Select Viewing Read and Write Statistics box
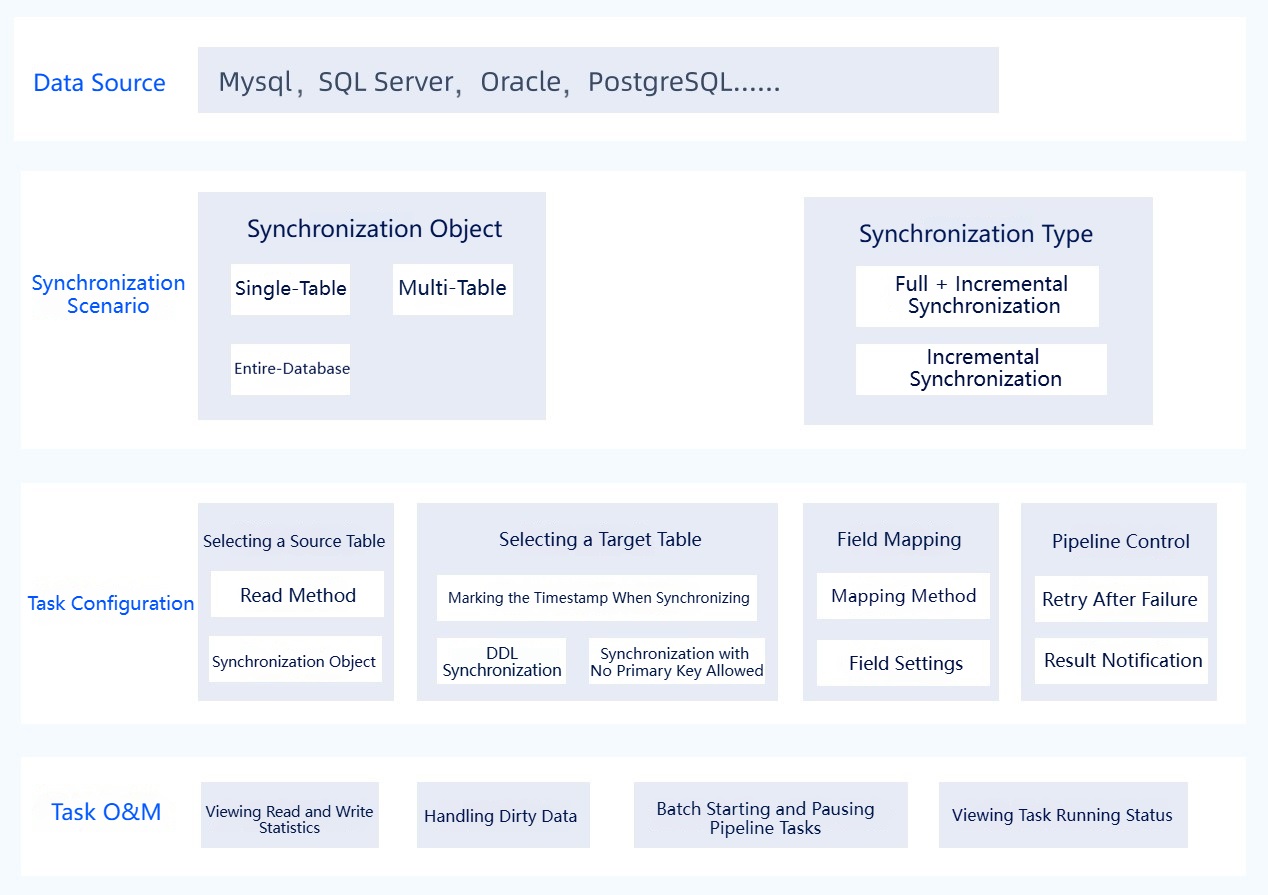Viewport: 1268px width, 895px height. [290, 815]
